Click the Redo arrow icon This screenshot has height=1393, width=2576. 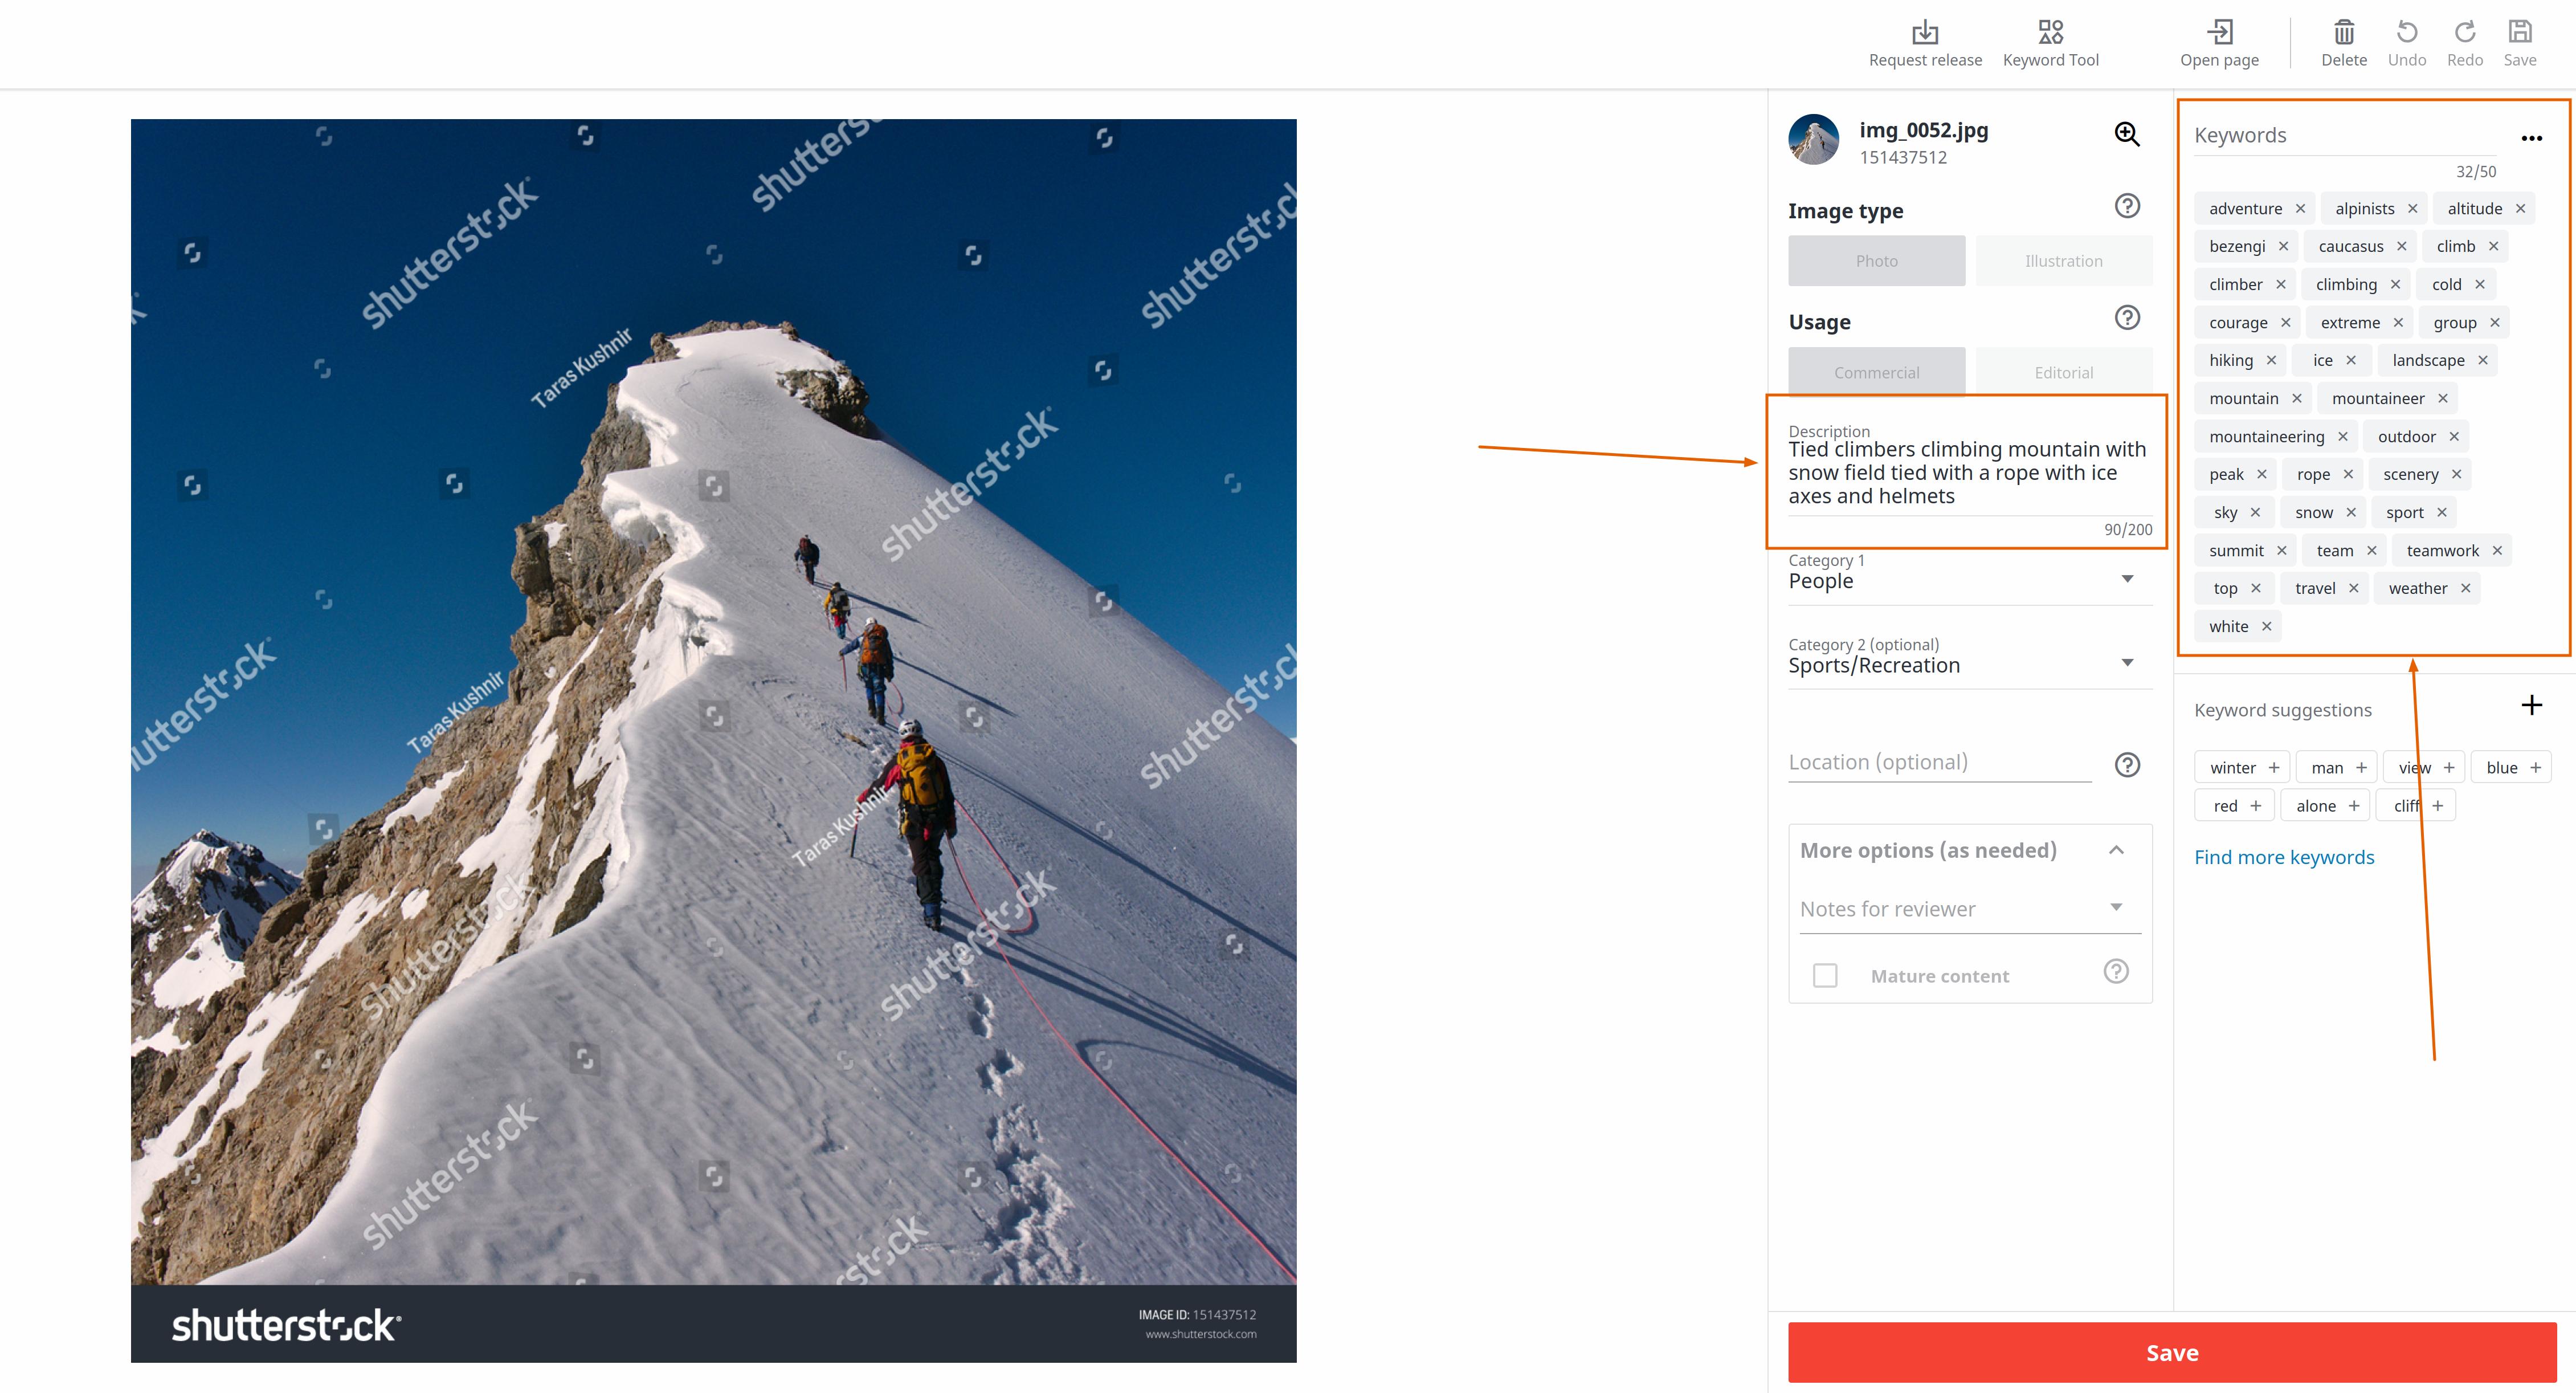[2464, 33]
